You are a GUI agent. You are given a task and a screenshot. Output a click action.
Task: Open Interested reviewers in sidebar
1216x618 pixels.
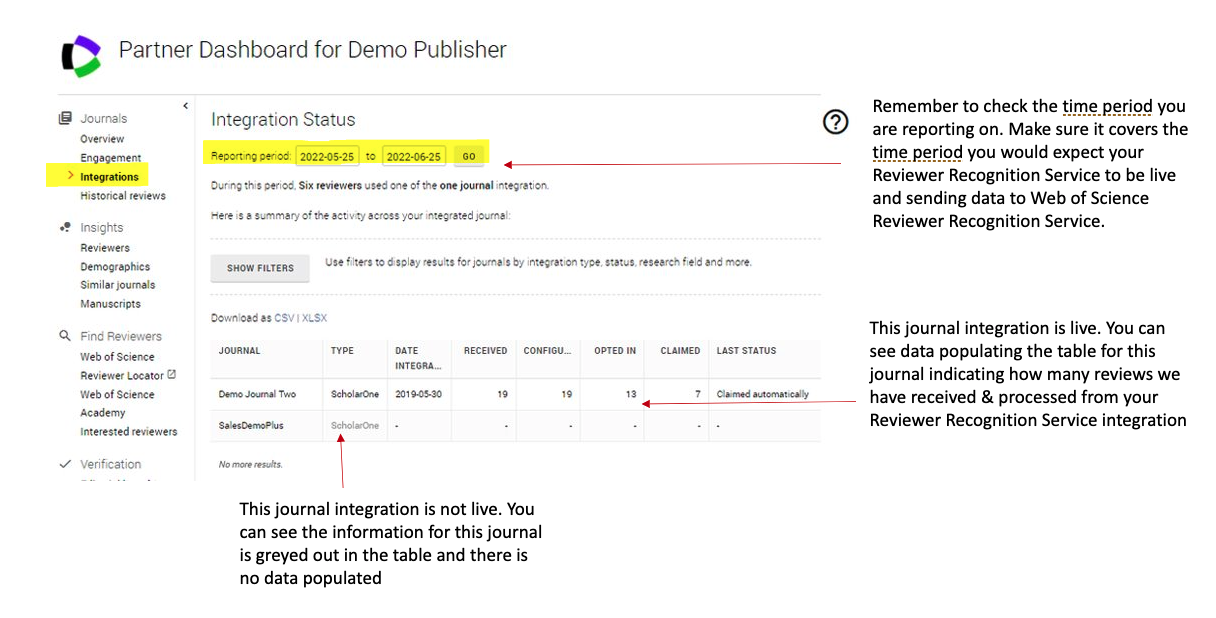point(129,432)
